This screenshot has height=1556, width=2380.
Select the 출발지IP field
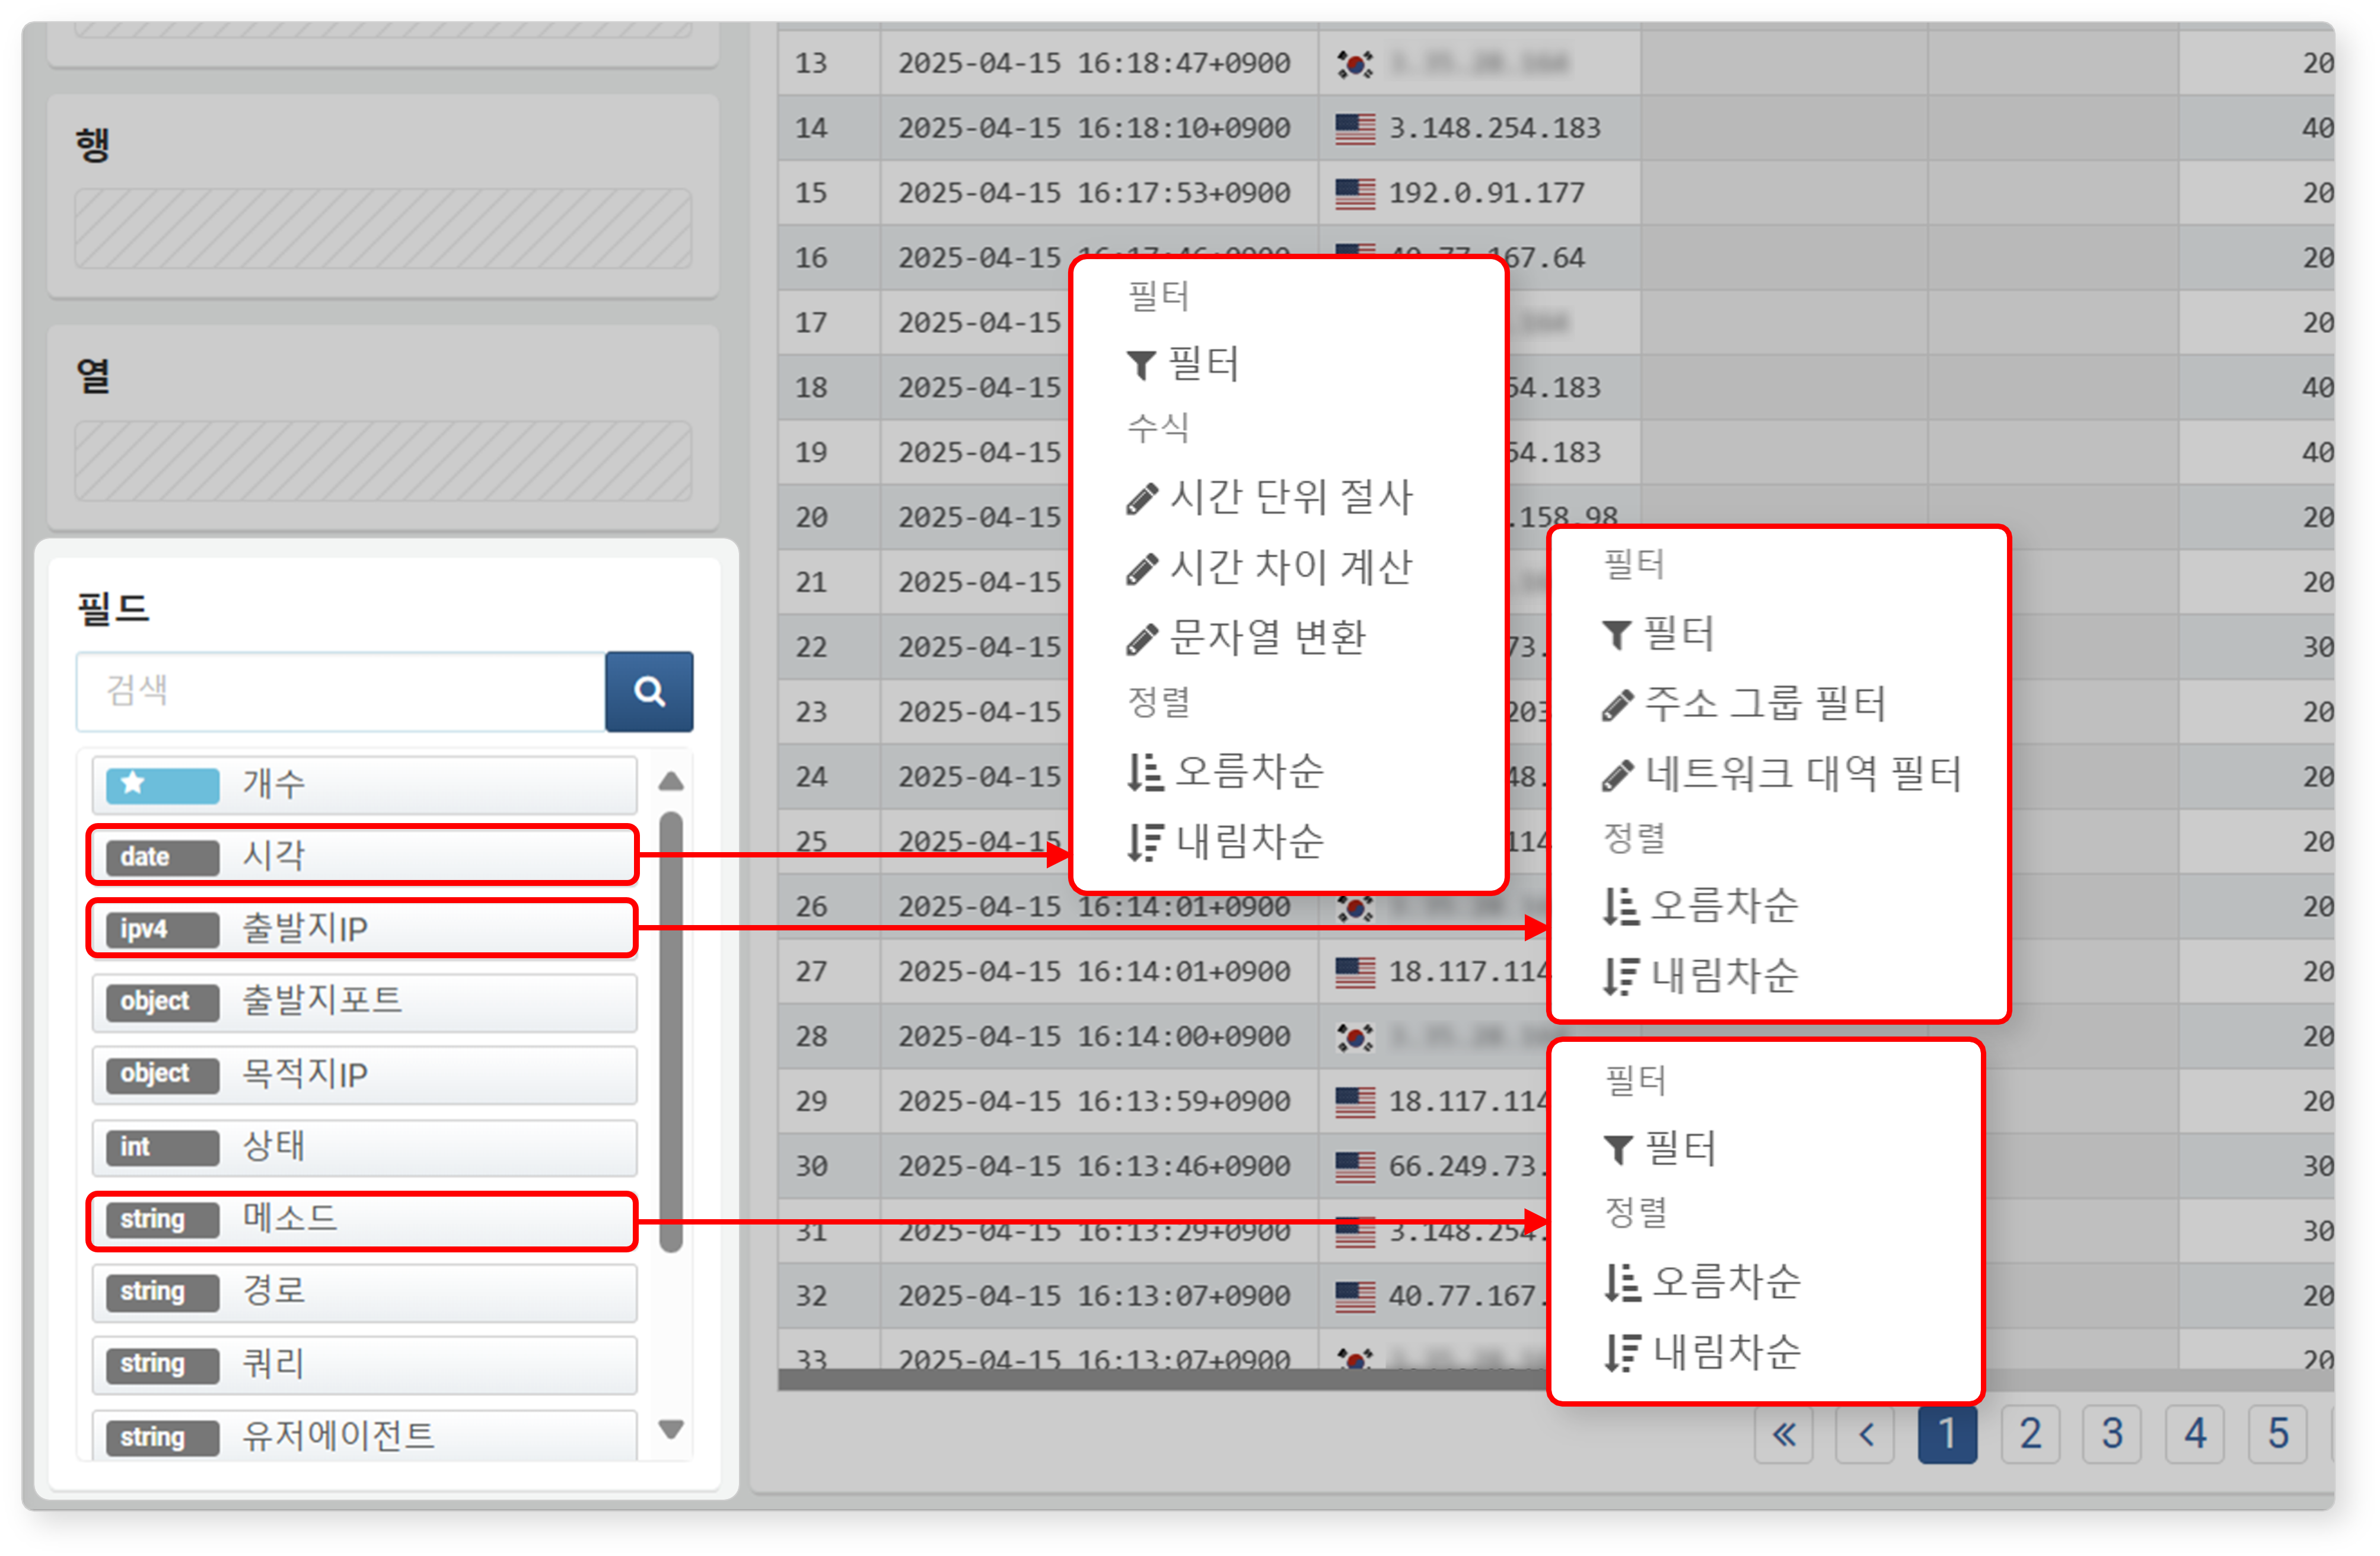(x=364, y=929)
